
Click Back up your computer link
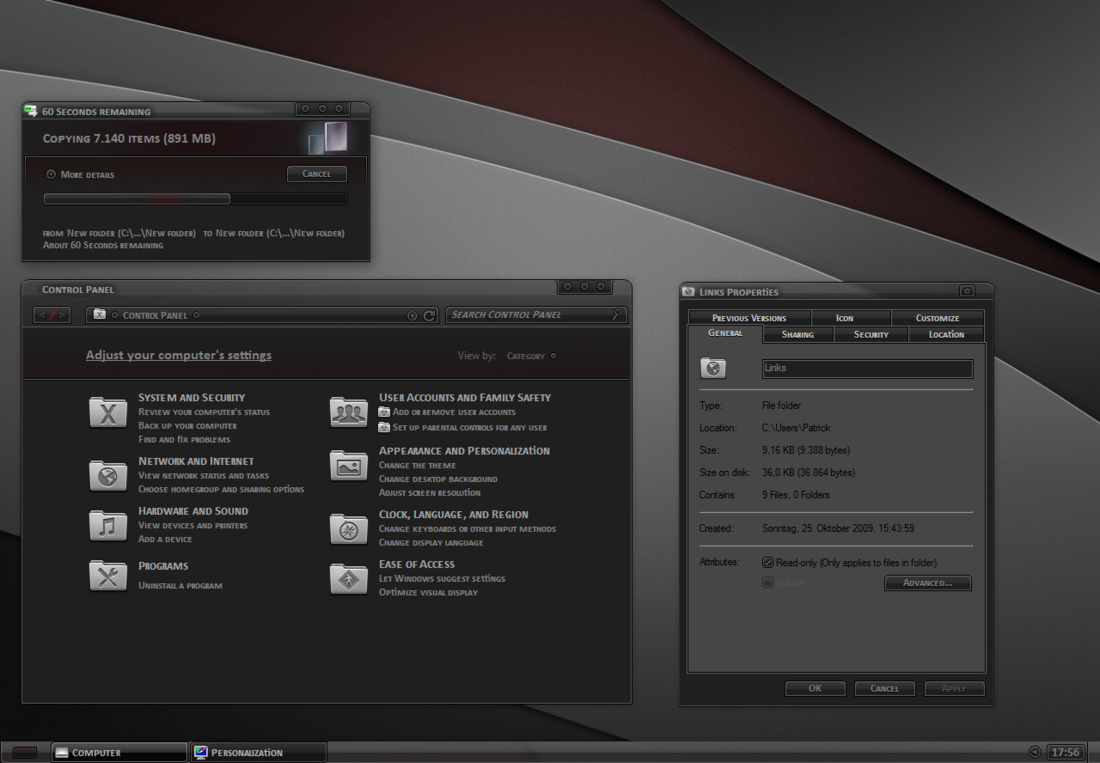click(x=187, y=426)
